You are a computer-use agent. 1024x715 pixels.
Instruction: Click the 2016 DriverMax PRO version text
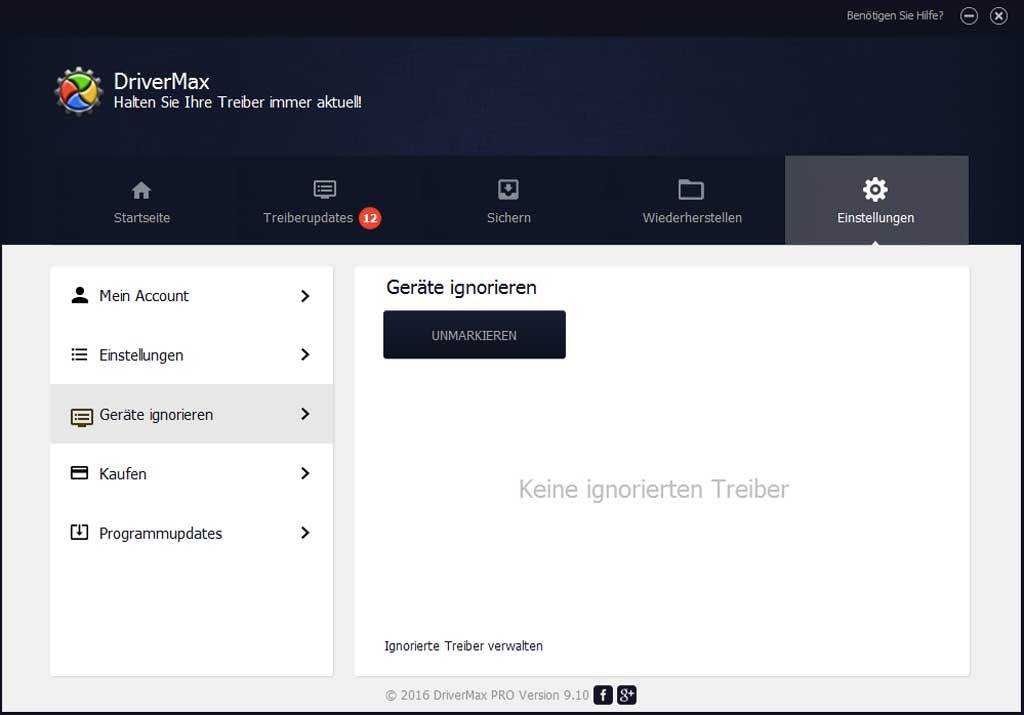[x=487, y=695]
